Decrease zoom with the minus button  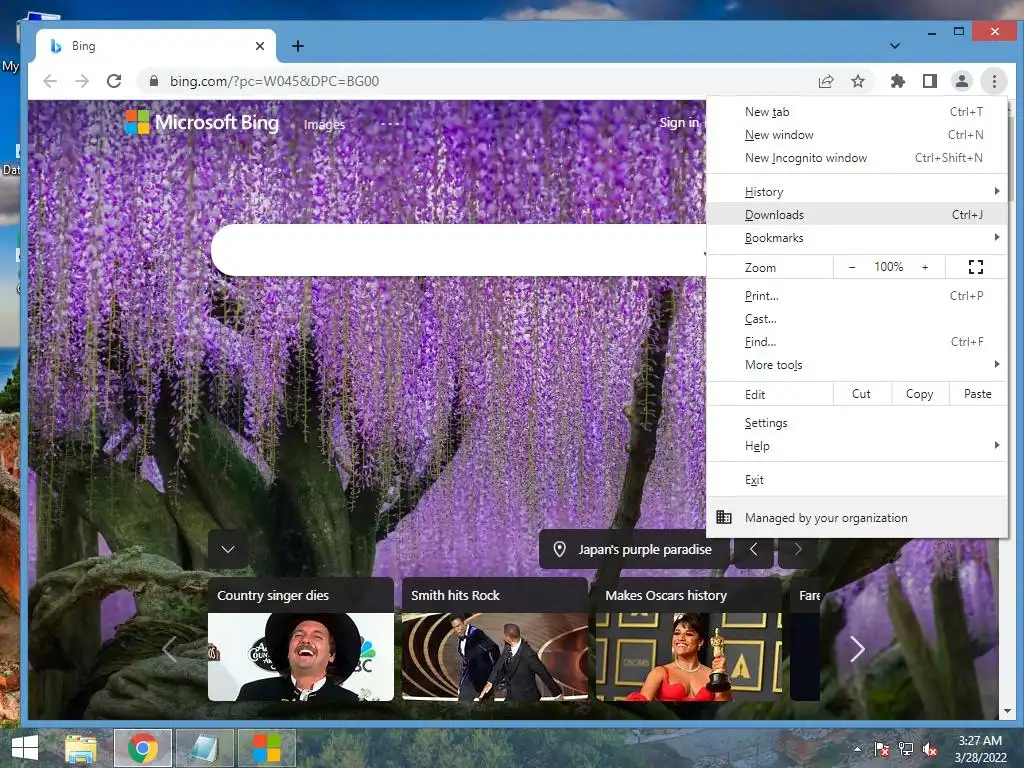pyautogui.click(x=852, y=267)
